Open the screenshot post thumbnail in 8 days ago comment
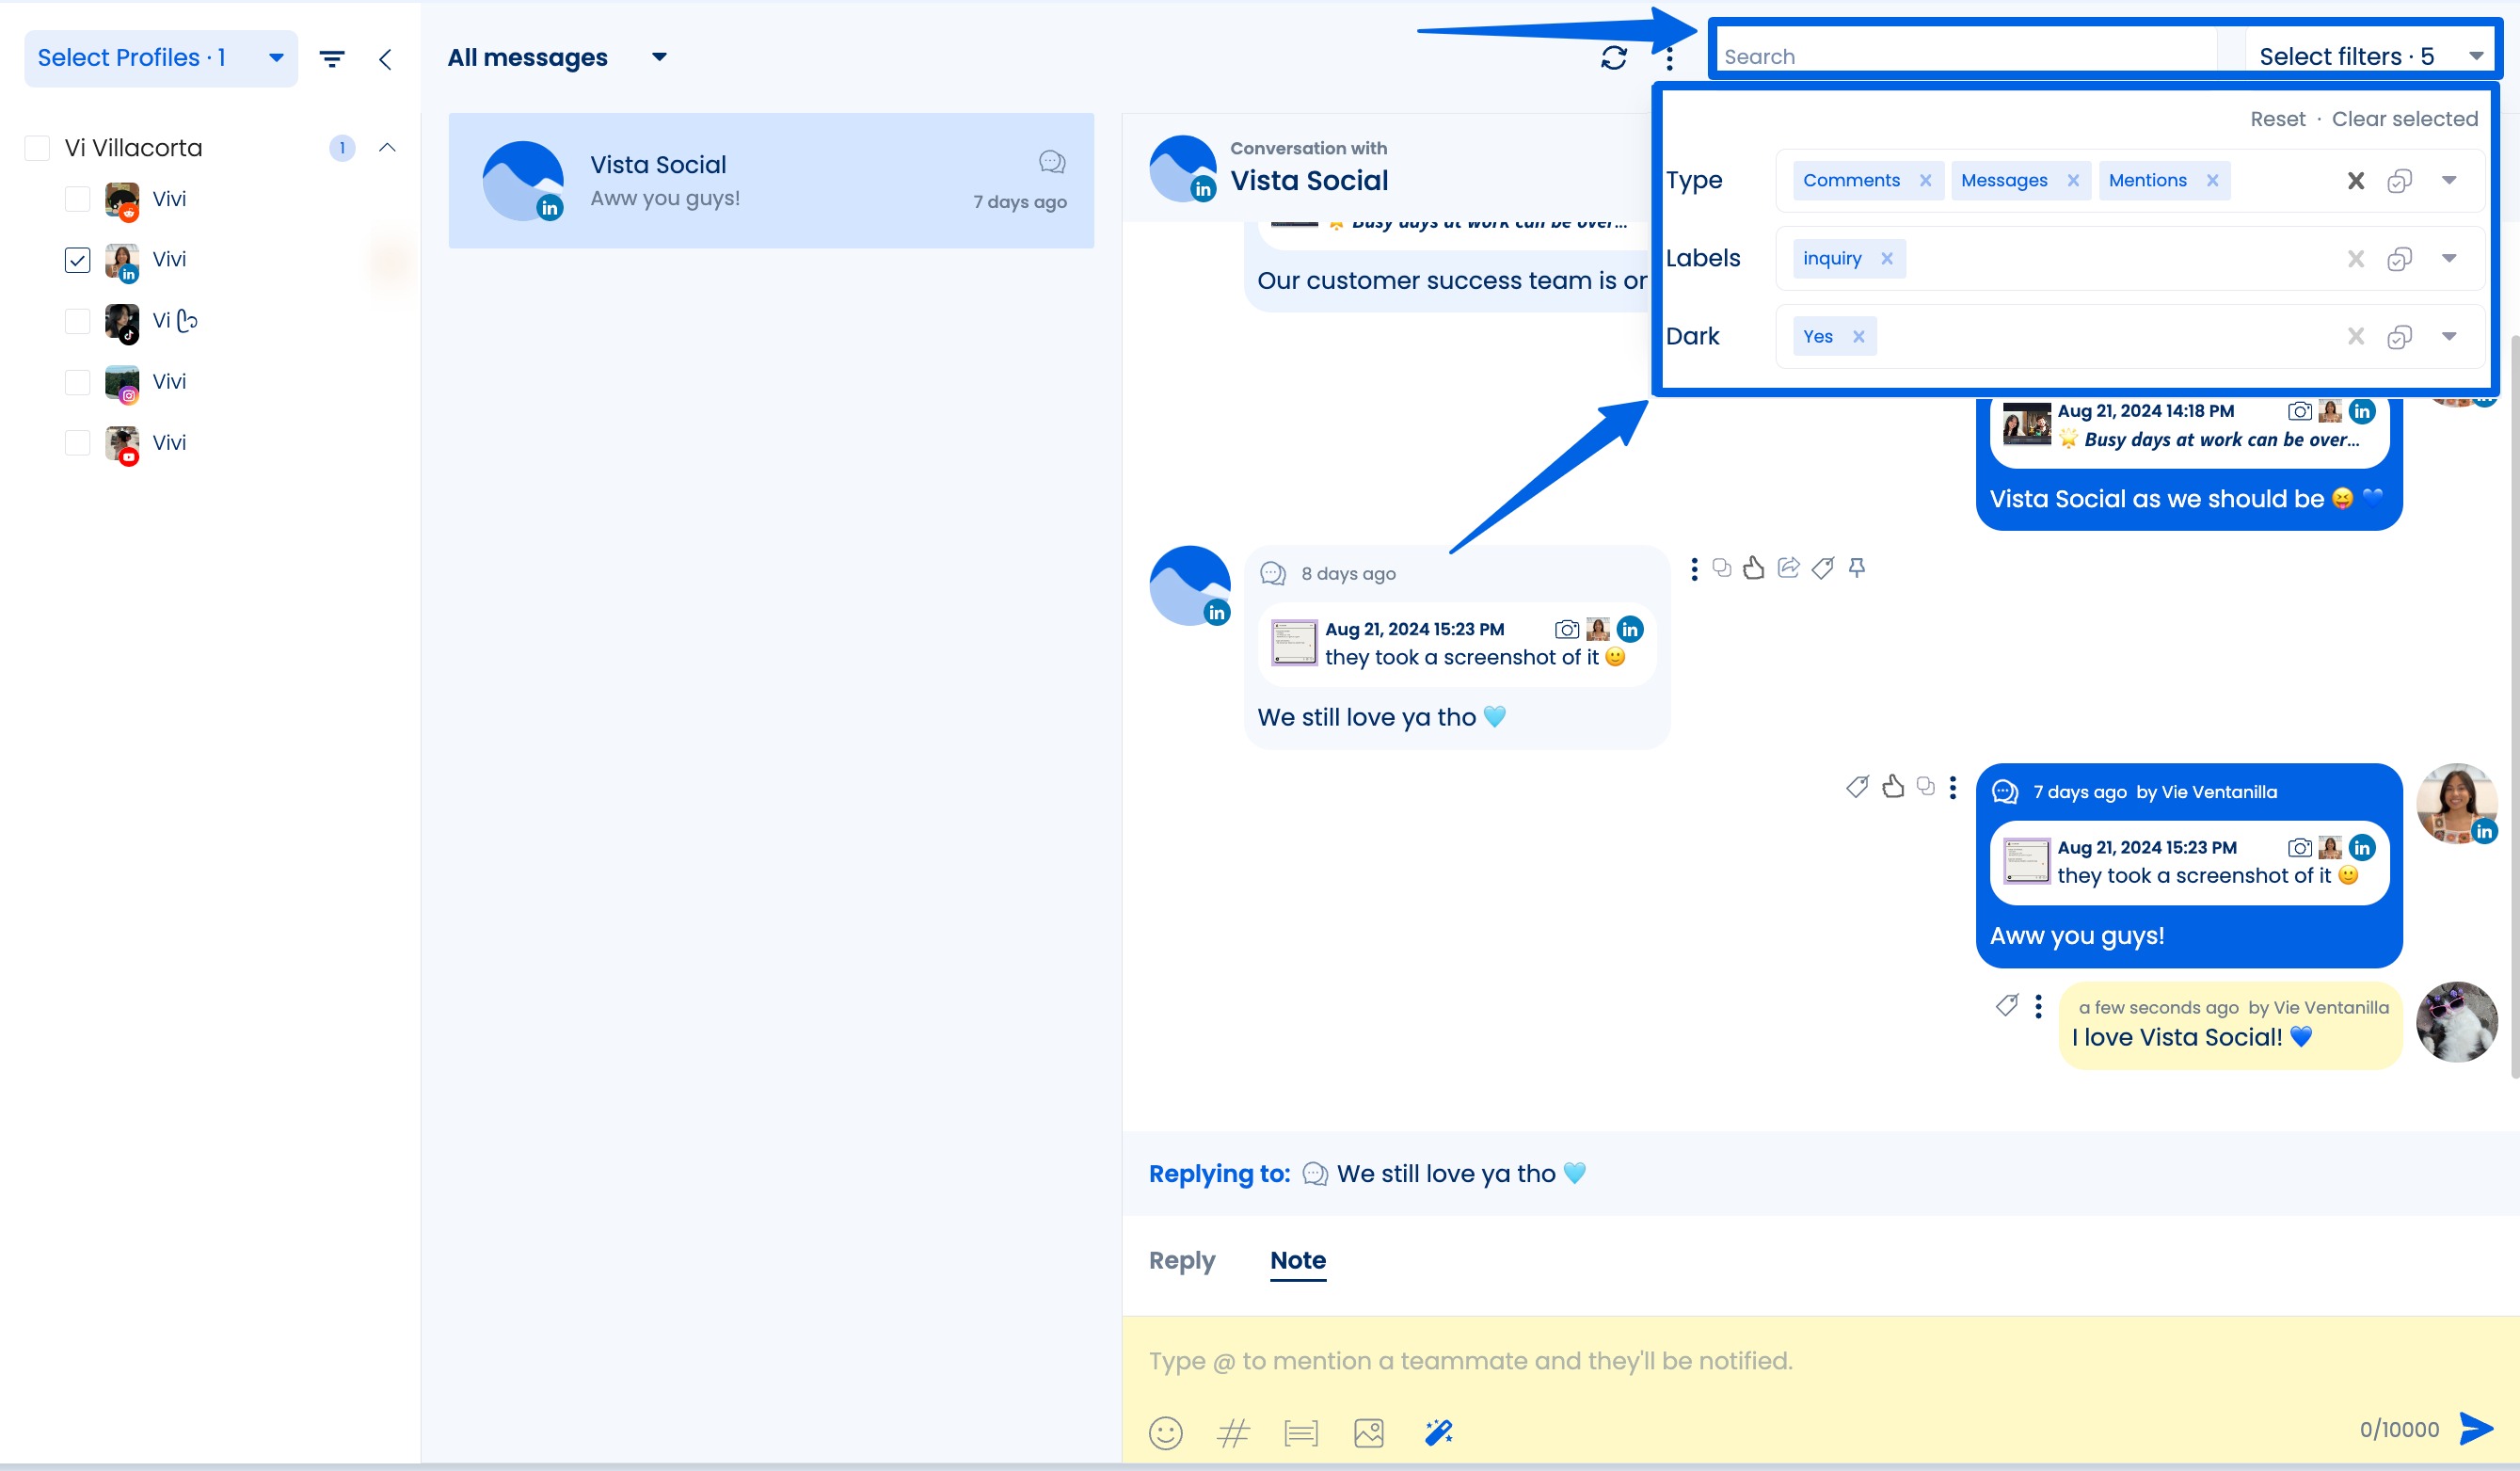Image resolution: width=2520 pixels, height=1471 pixels. coord(1294,643)
